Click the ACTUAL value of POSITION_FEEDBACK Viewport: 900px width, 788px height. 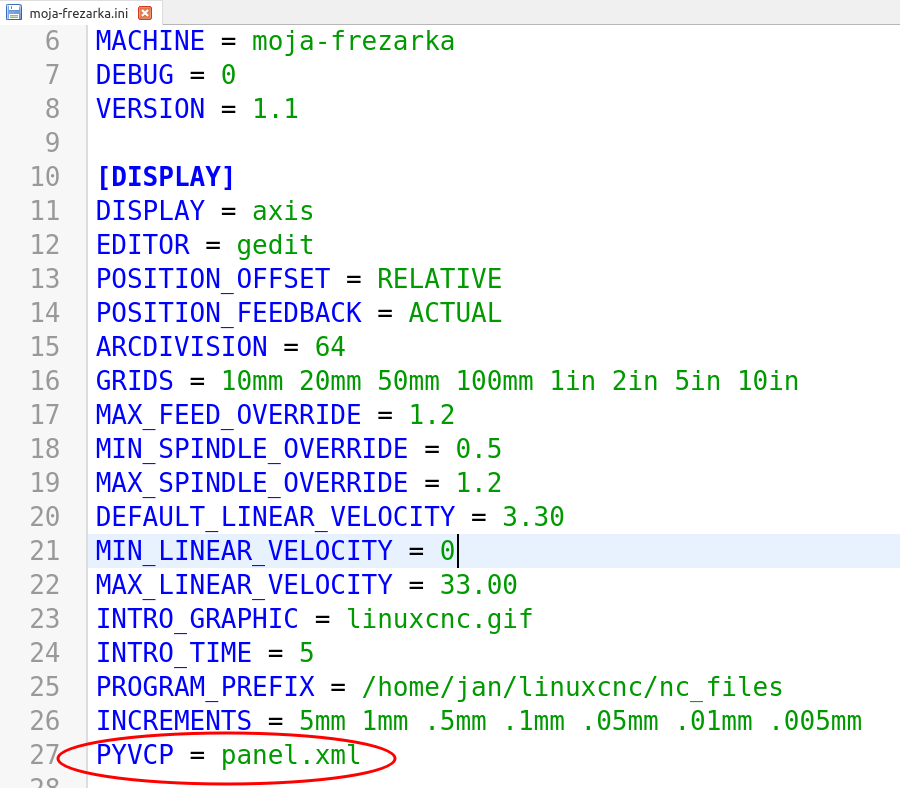coord(455,313)
